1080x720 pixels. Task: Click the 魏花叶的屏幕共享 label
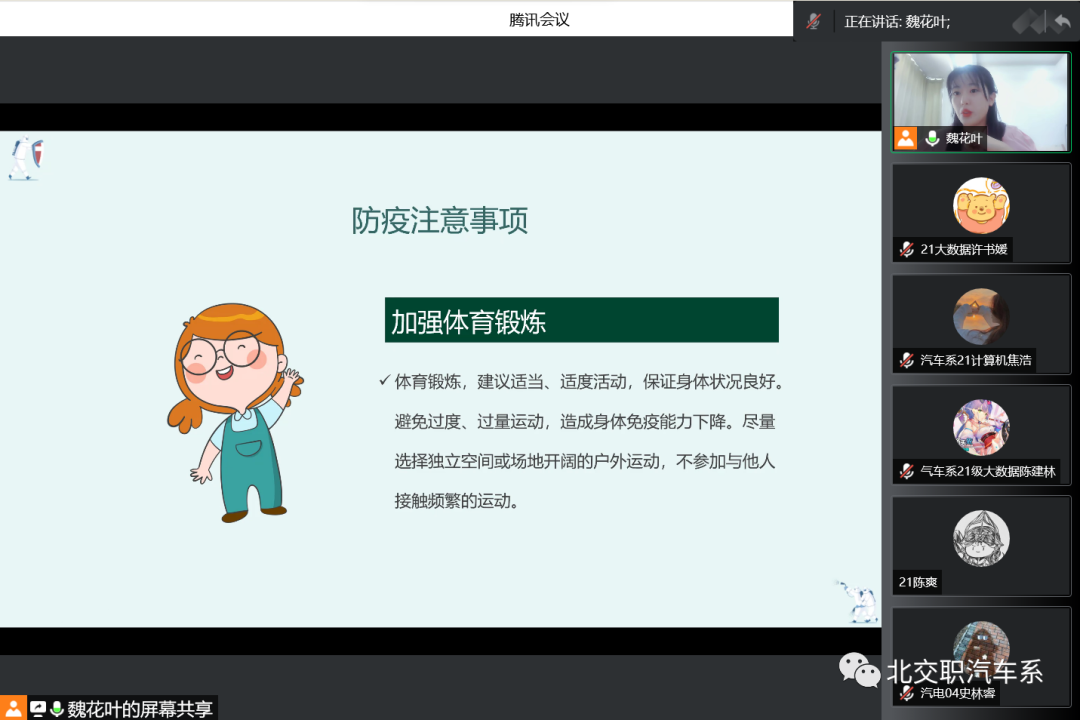click(x=140, y=709)
